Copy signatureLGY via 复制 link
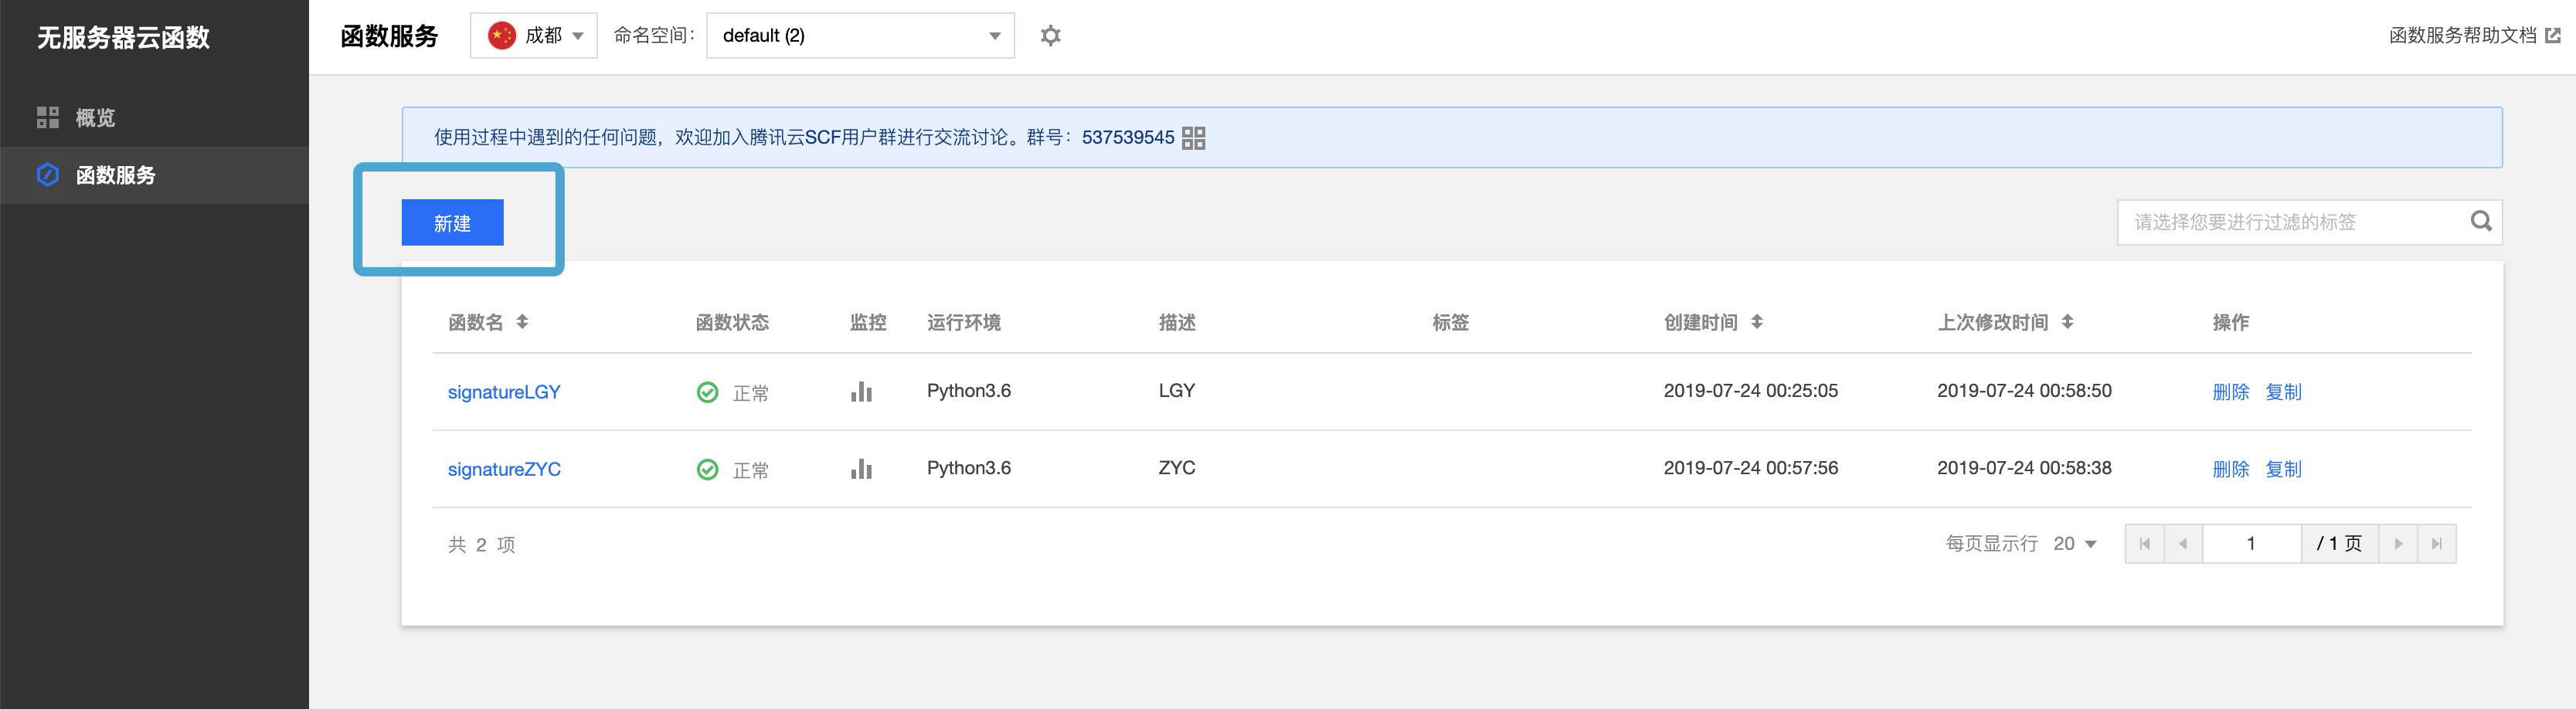The height and width of the screenshot is (709, 2576). [x=2283, y=392]
